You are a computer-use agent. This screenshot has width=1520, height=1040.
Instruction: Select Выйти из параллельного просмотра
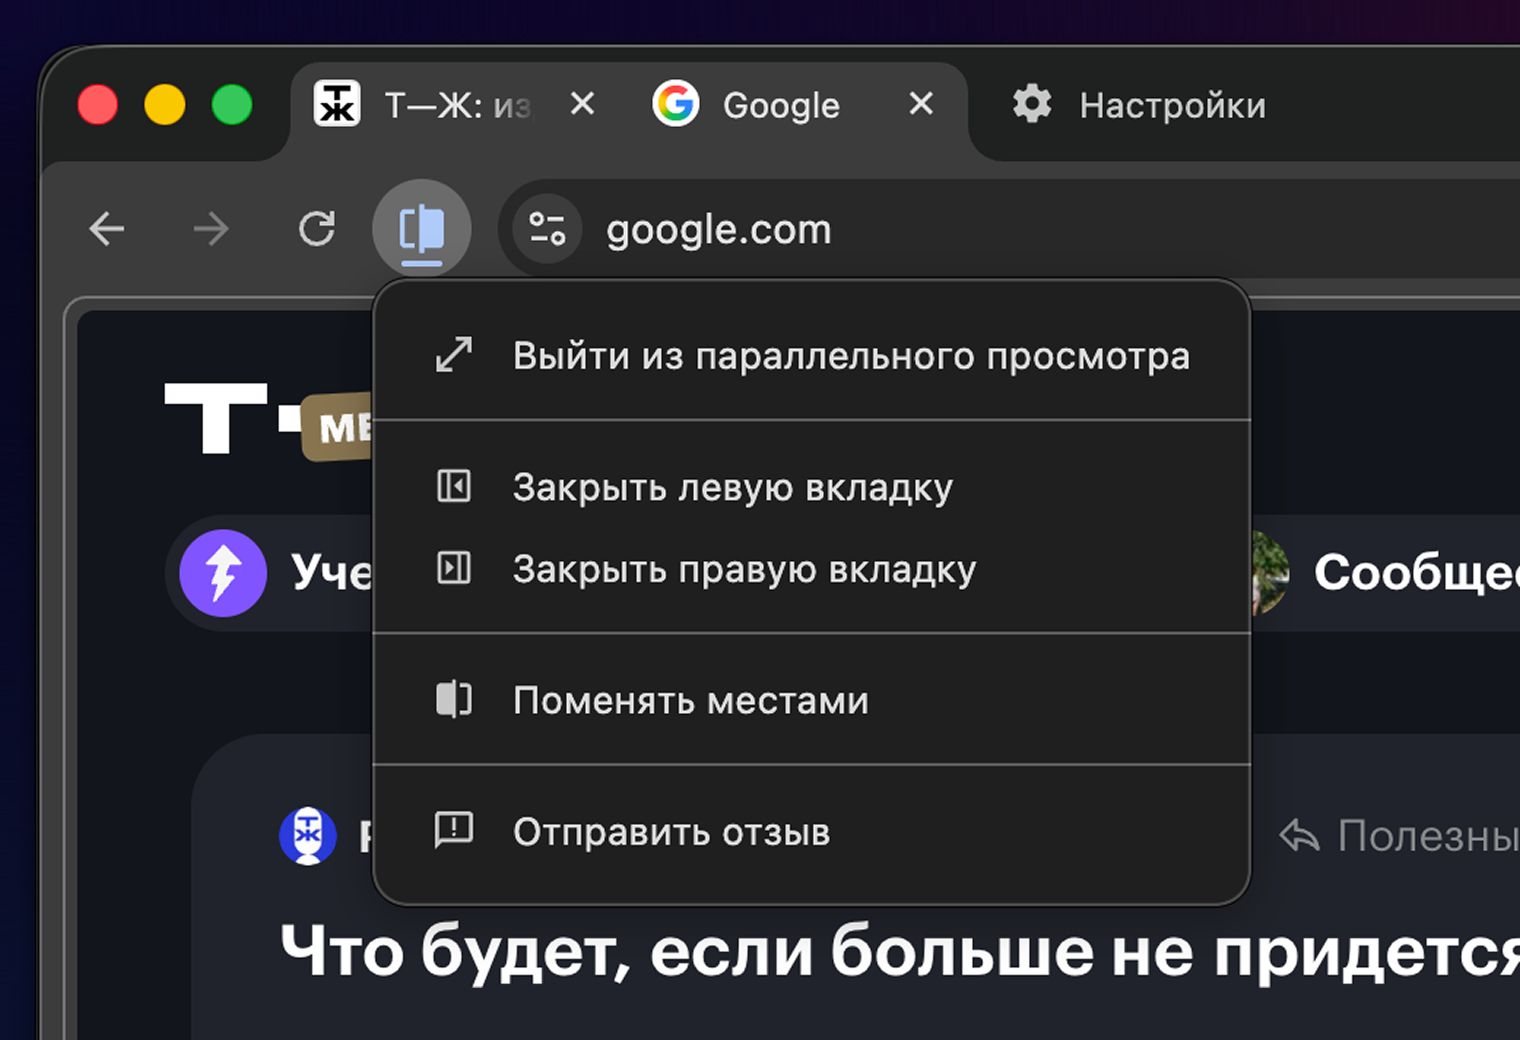click(812, 355)
